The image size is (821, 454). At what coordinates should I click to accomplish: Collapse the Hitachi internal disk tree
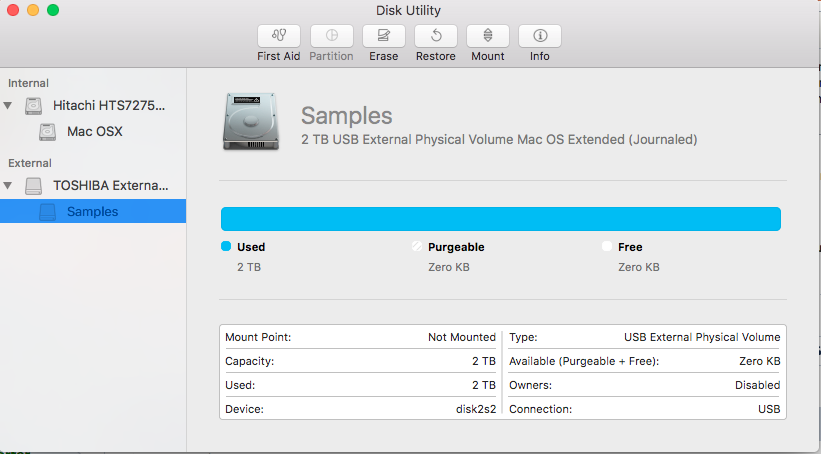(8, 105)
